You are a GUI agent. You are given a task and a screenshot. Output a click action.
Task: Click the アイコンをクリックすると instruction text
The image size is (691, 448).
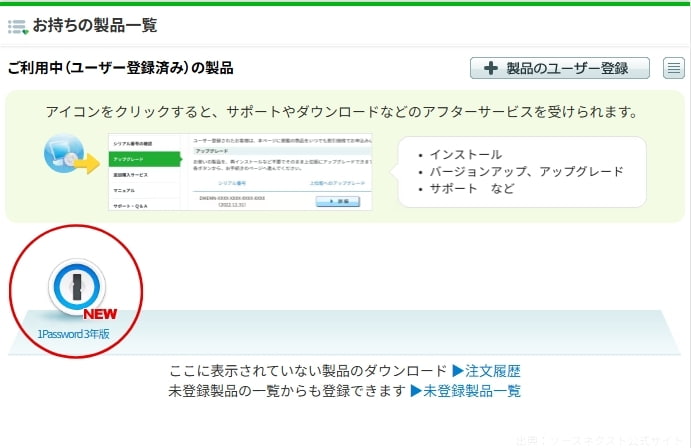342,112
